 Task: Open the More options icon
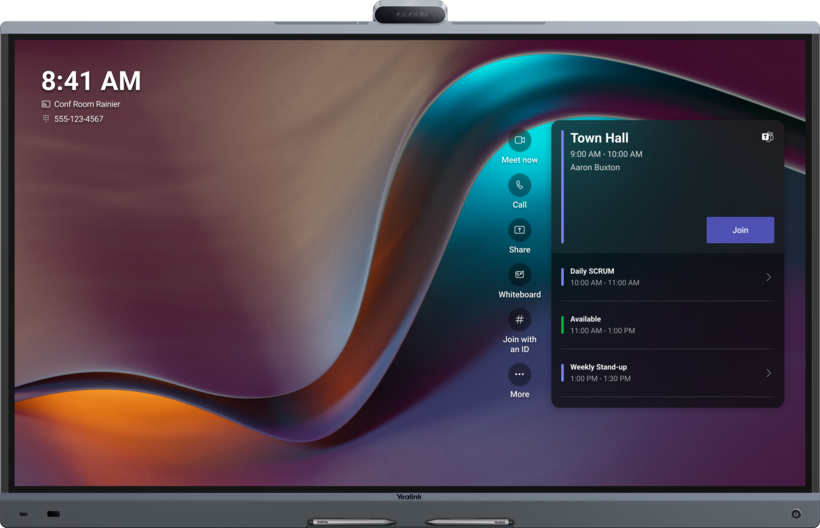pos(519,374)
